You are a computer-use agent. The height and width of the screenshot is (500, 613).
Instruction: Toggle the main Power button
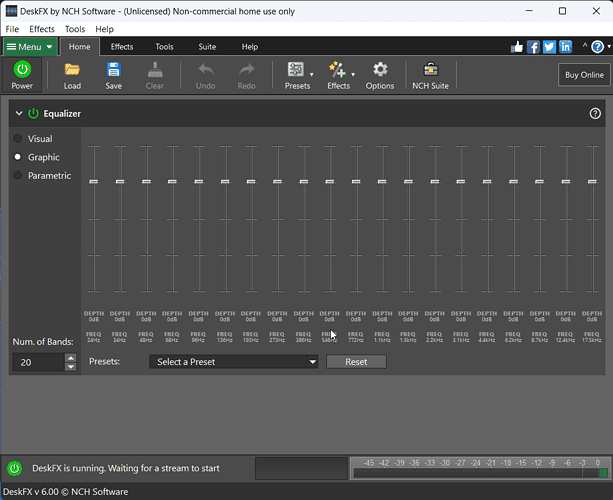click(22, 75)
